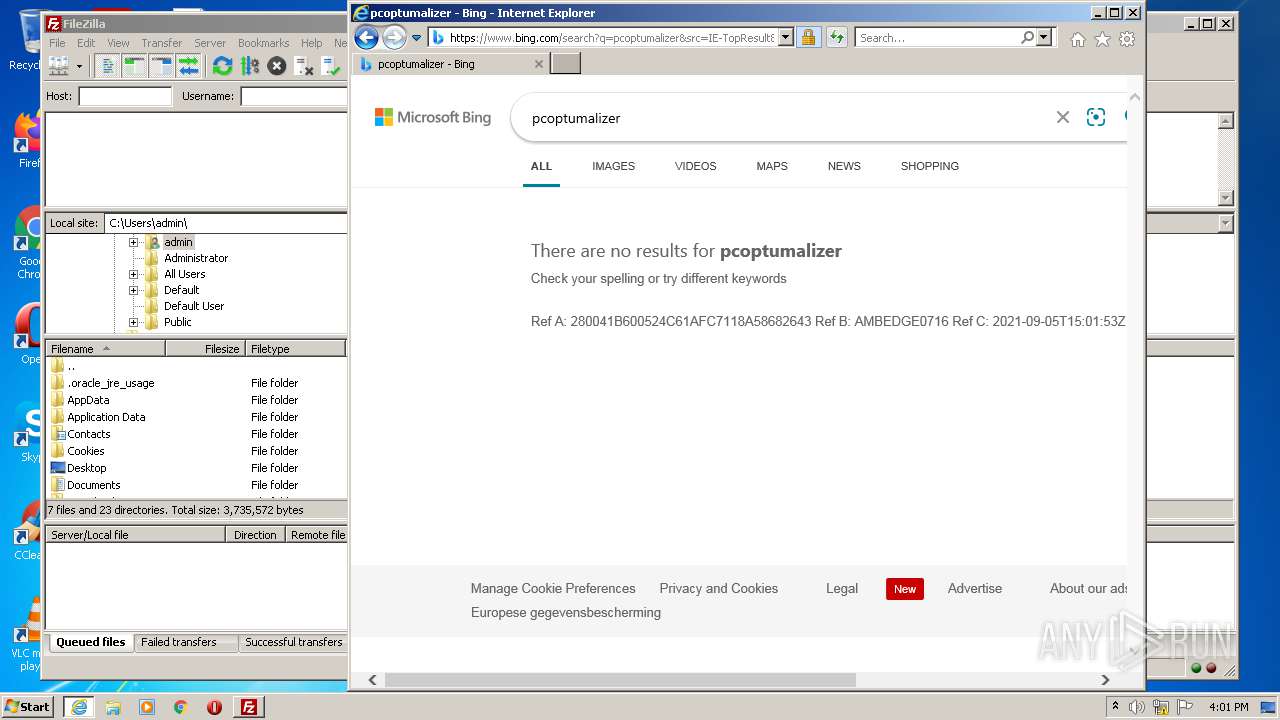Open a new IE tab

(x=566, y=64)
